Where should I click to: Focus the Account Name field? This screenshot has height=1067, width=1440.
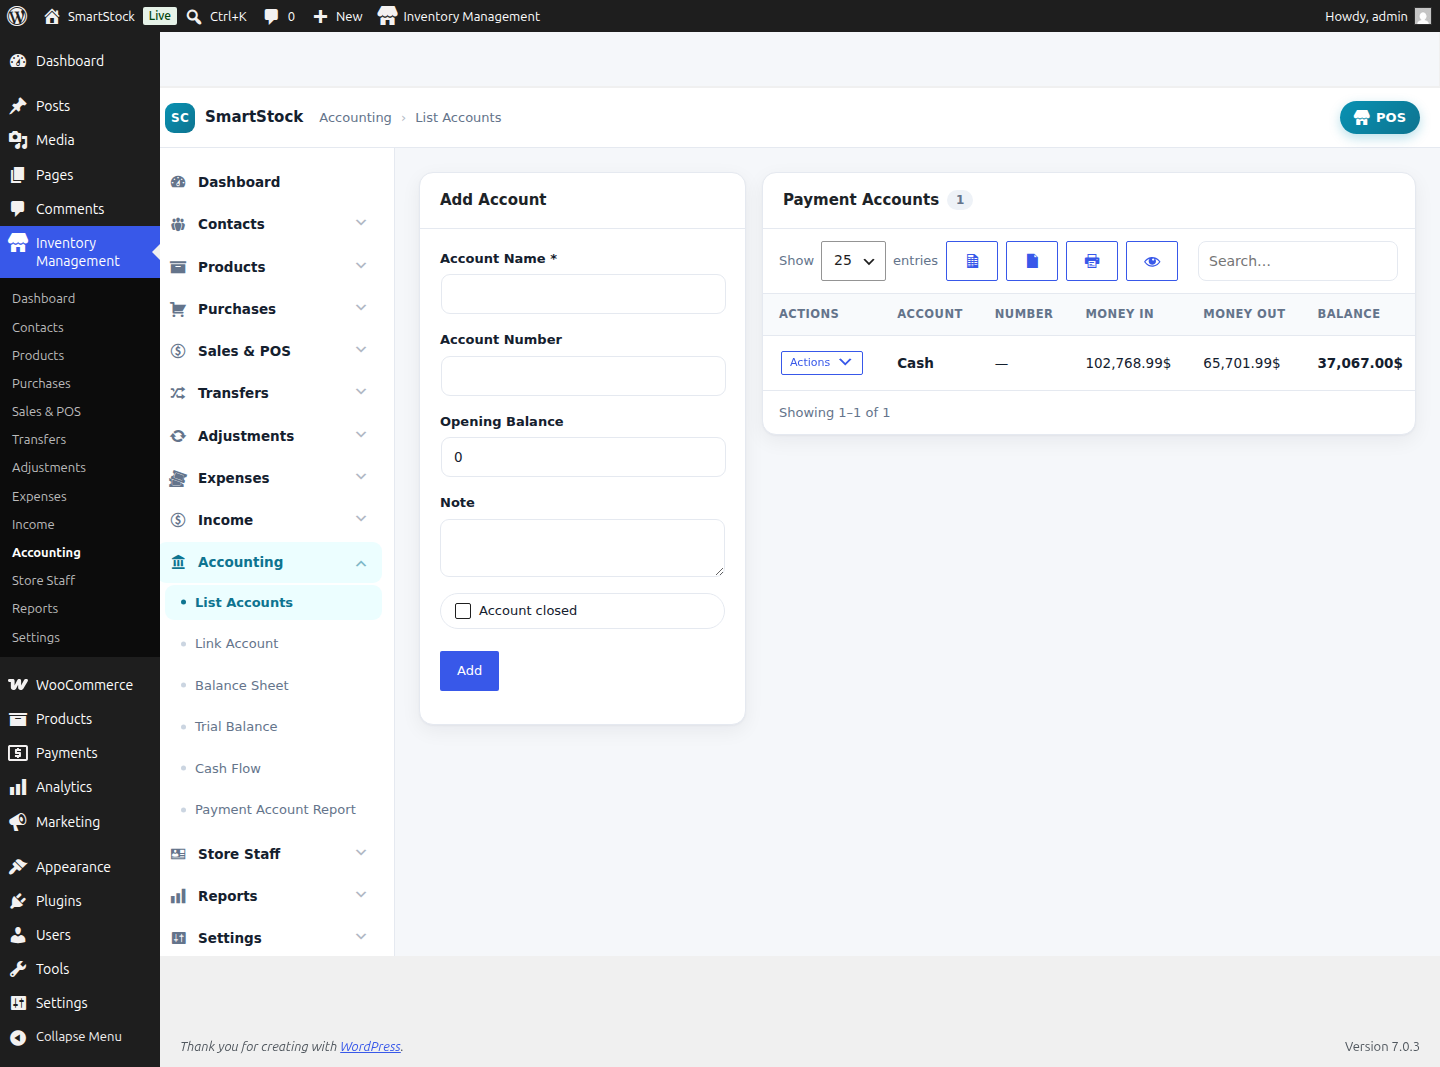click(583, 295)
